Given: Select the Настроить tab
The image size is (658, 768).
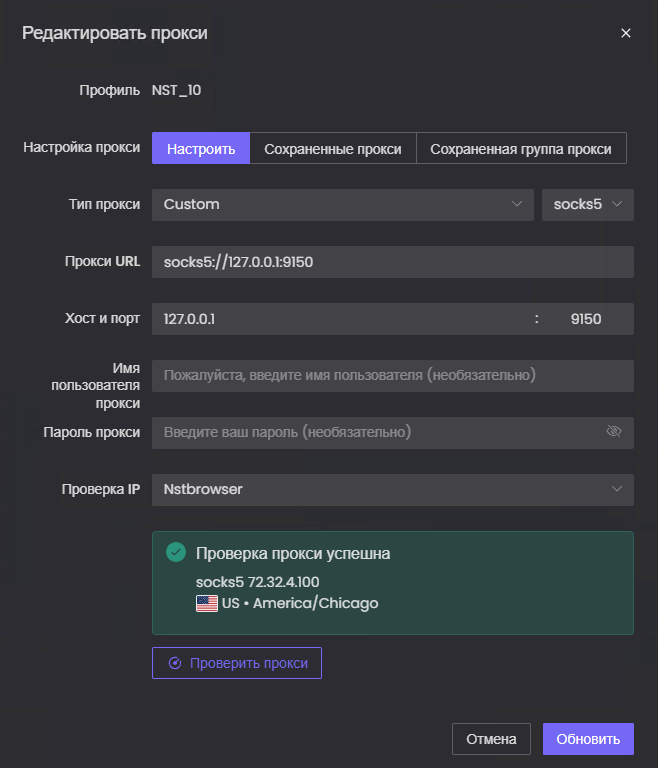Looking at the screenshot, I should 201,149.
